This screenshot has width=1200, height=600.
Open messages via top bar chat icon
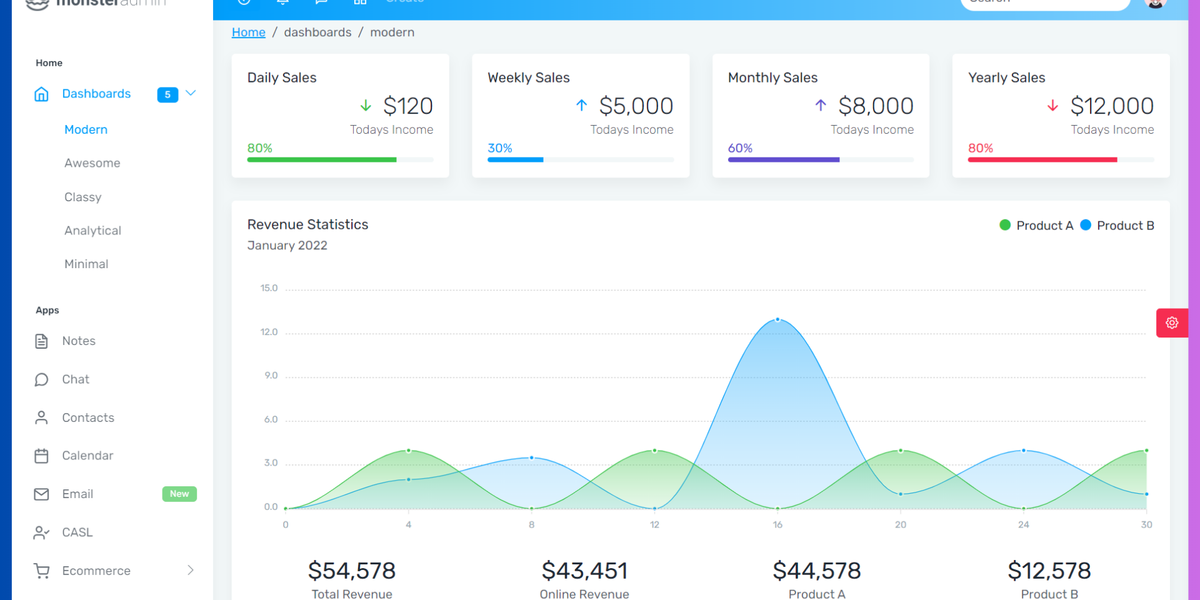pos(320,3)
